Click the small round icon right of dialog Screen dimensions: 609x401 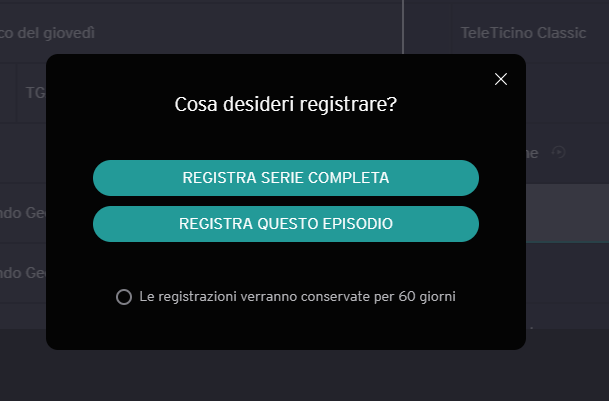(559, 153)
